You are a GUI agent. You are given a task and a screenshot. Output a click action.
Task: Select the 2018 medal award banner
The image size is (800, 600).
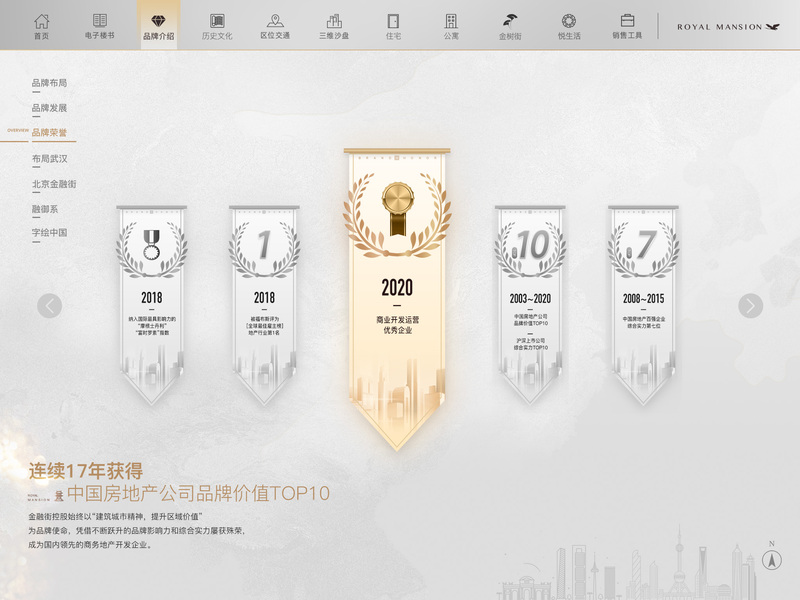pyautogui.click(x=152, y=305)
